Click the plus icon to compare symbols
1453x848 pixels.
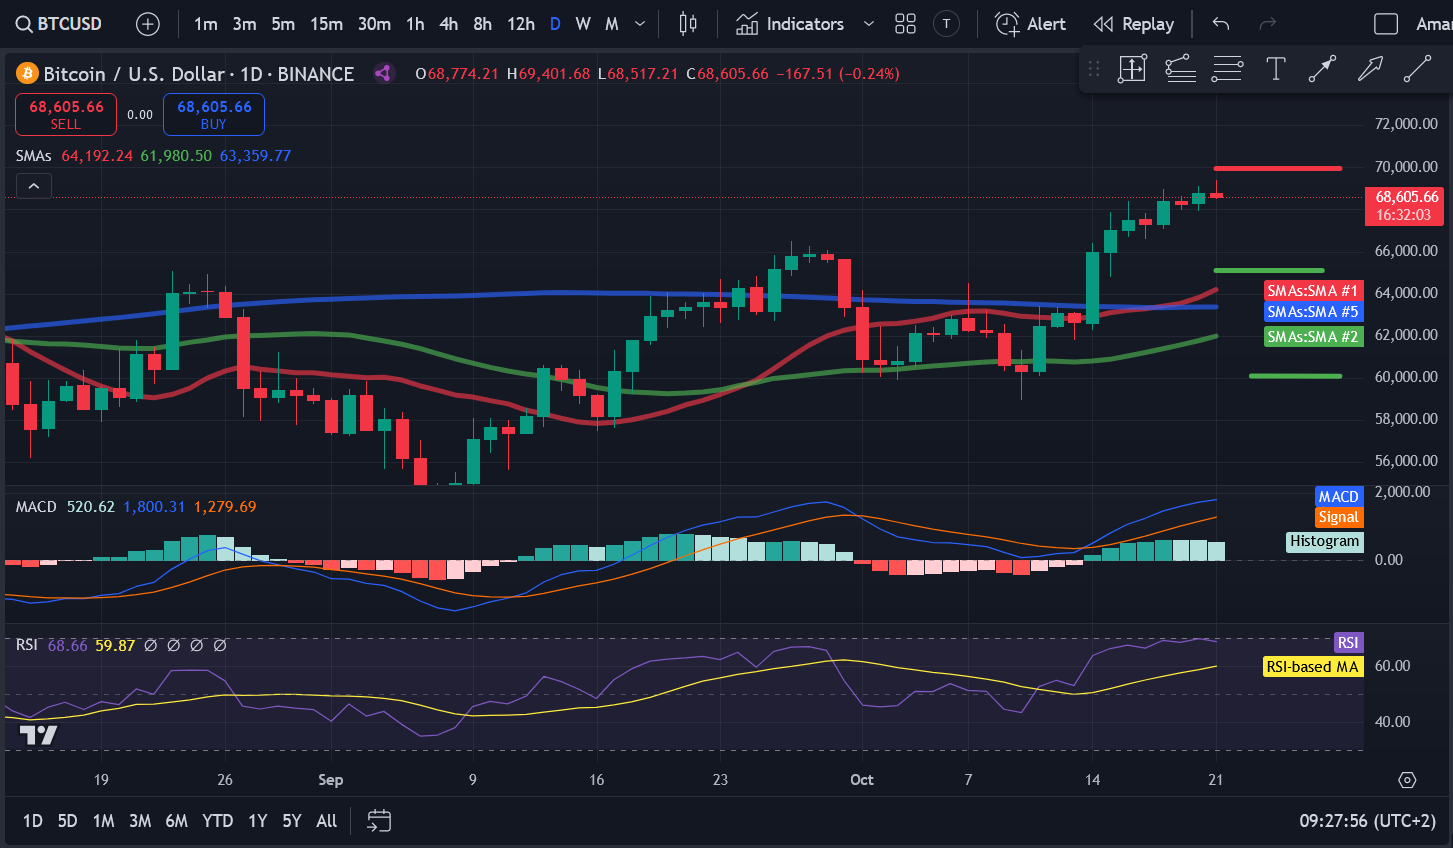pyautogui.click(x=148, y=24)
